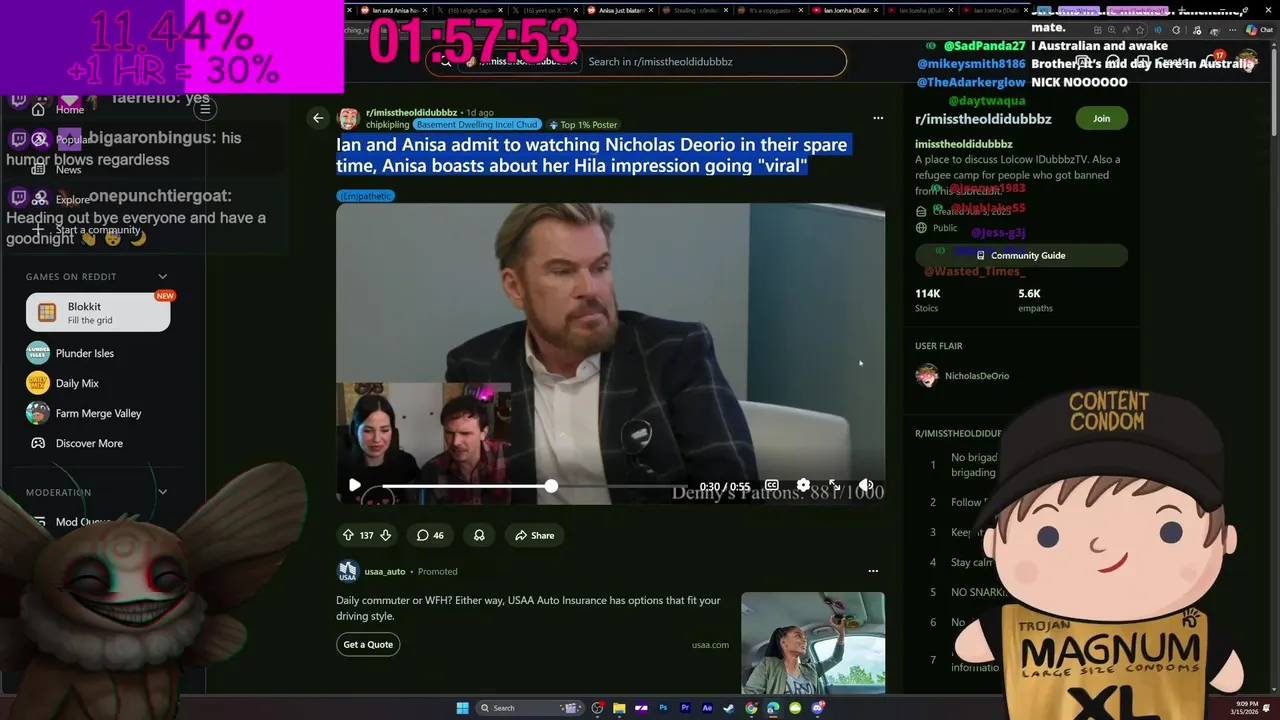Go back using the arrow beside the post
This screenshot has width=1280, height=720.
[x=318, y=118]
